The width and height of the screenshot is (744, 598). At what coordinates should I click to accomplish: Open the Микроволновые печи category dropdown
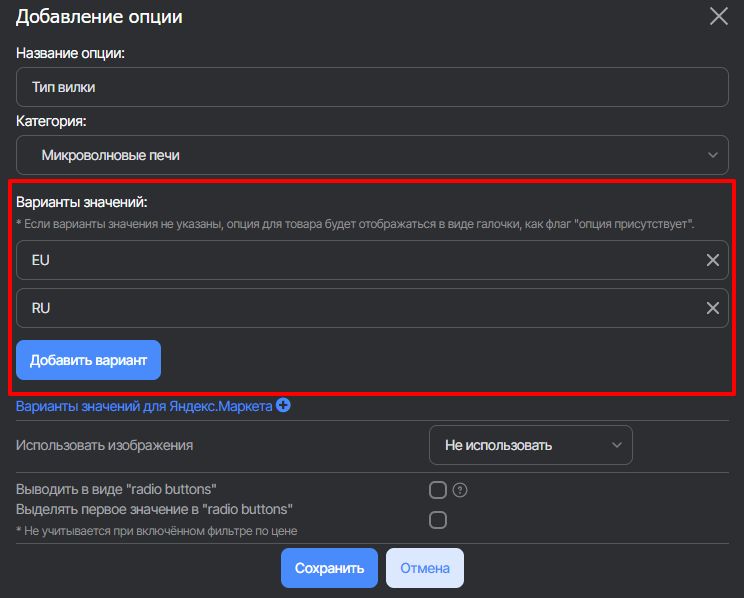click(370, 155)
